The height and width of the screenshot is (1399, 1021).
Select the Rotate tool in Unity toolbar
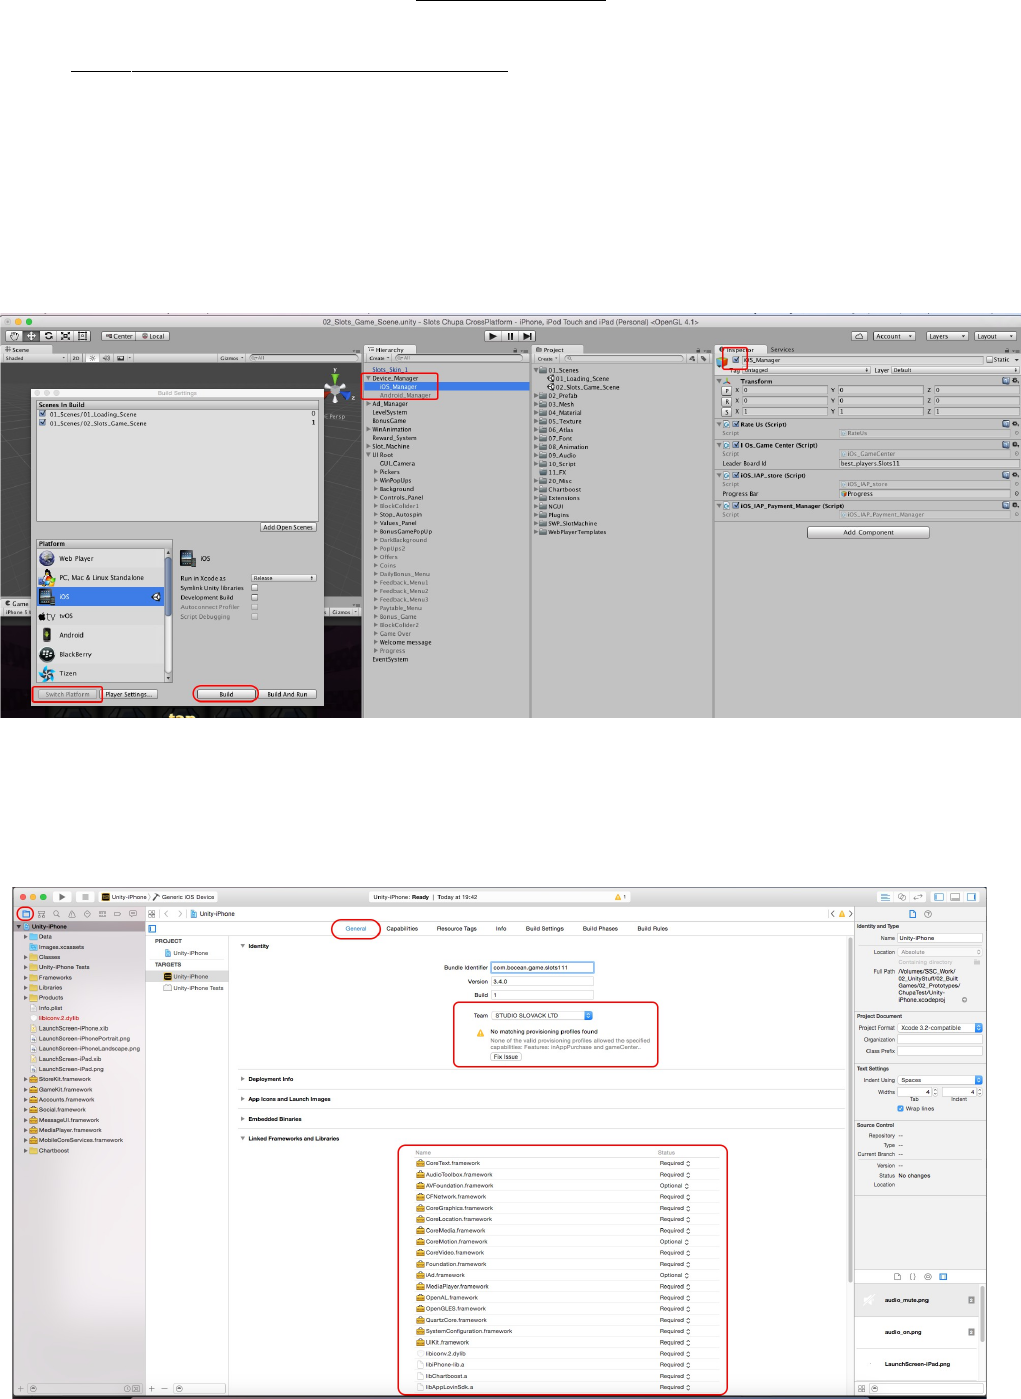[48, 336]
